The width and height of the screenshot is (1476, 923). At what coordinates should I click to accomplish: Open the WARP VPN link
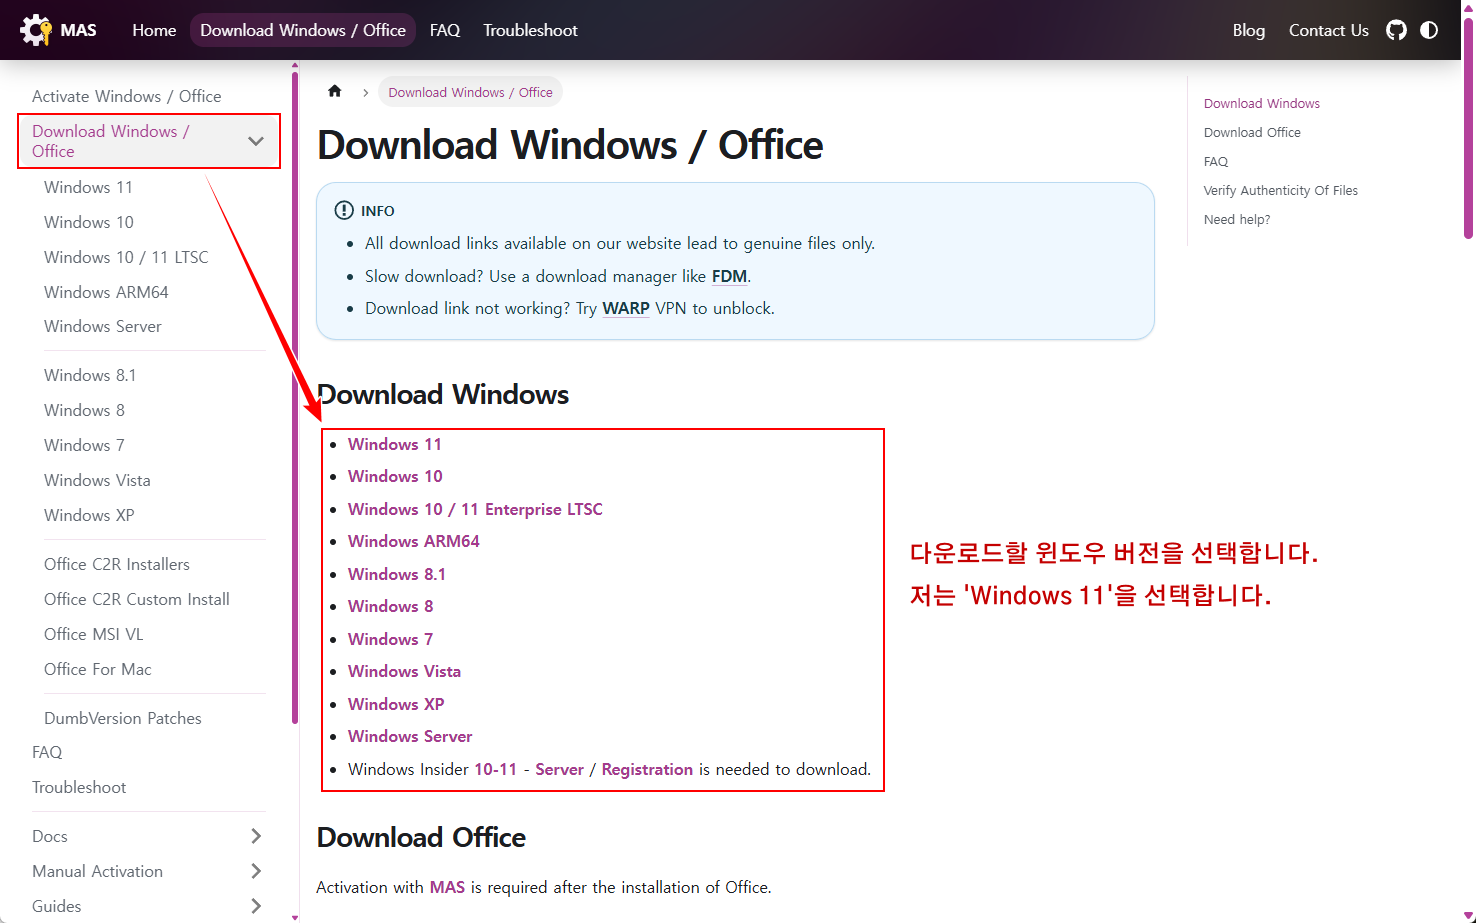point(626,308)
